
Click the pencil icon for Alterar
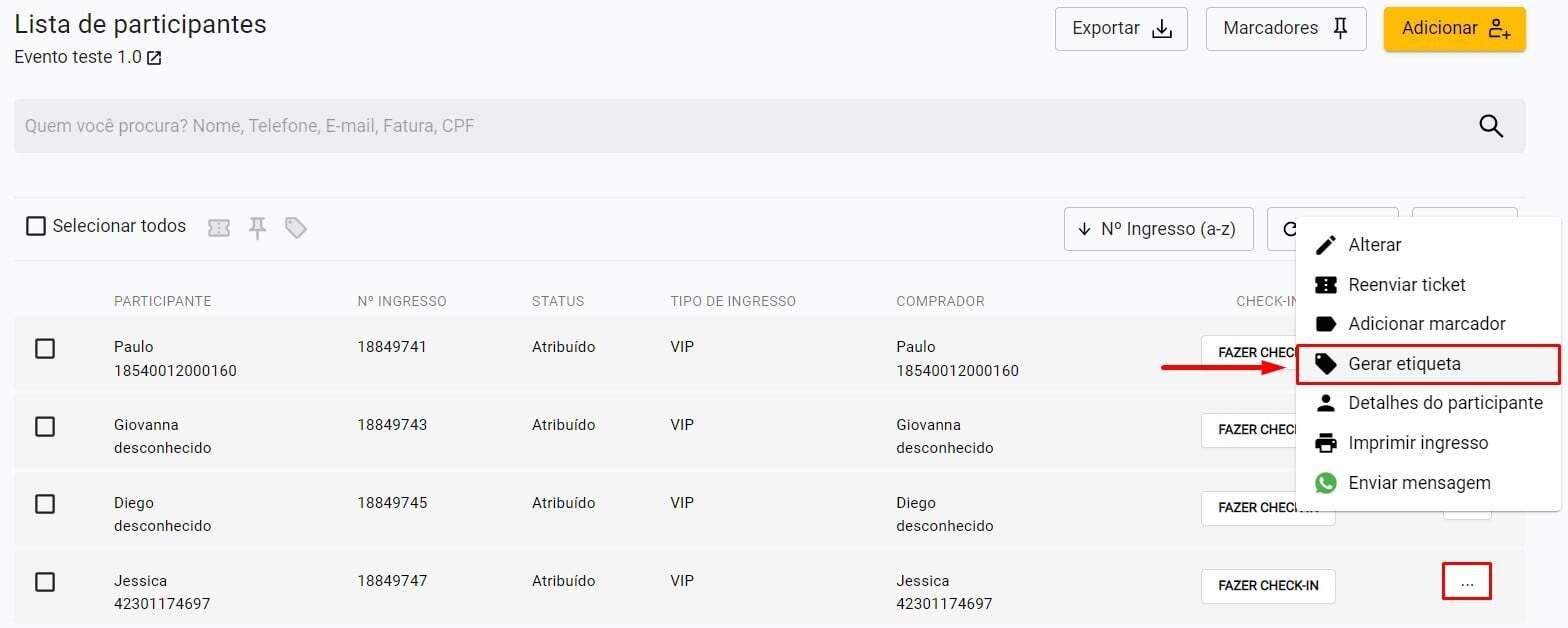[x=1326, y=245]
